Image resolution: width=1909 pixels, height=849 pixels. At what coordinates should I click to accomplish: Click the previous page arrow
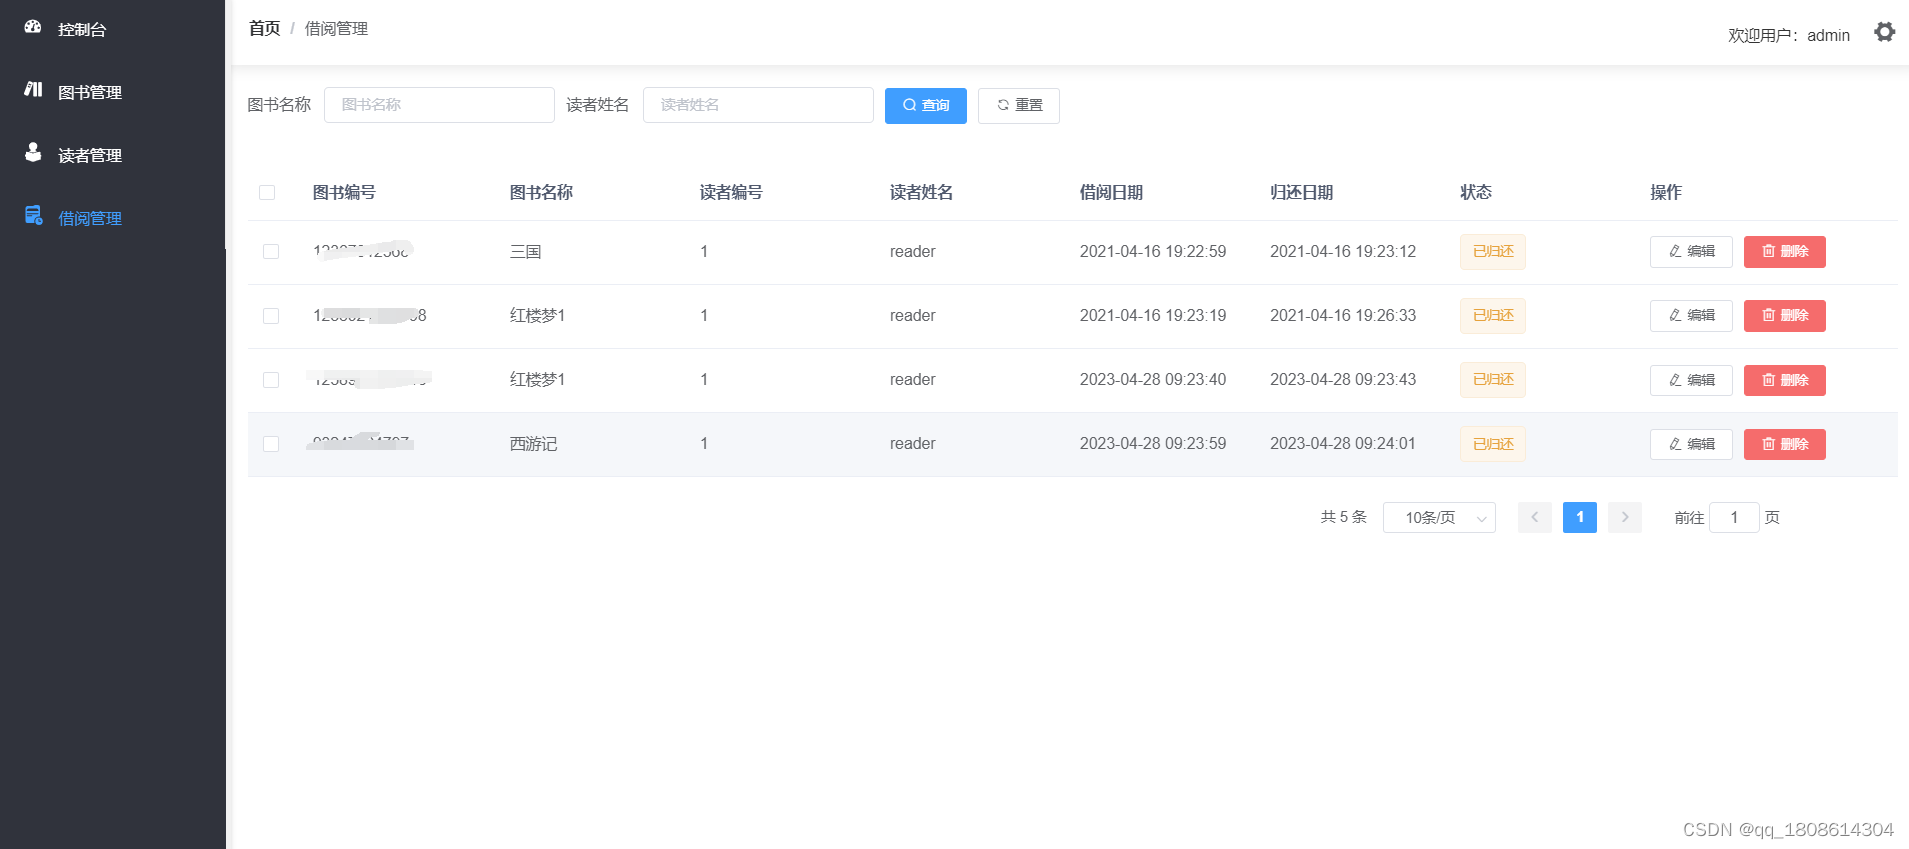point(1534,517)
